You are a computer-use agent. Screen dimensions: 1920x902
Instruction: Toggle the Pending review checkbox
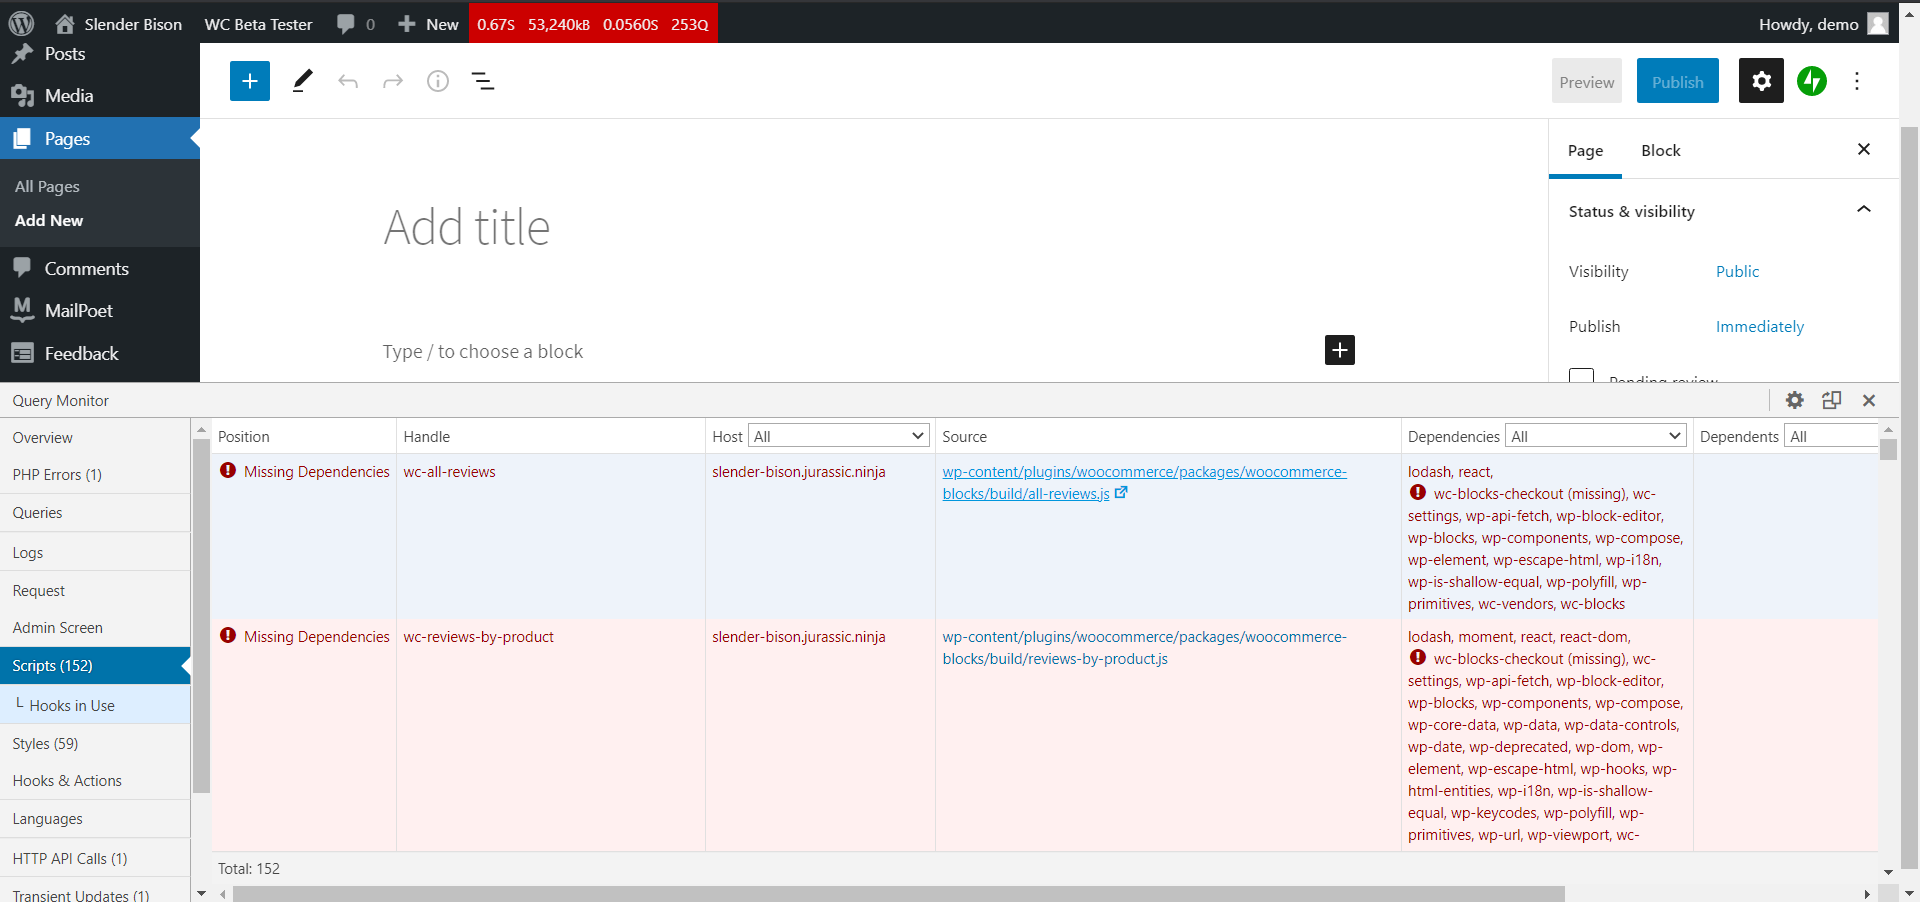1581,378
